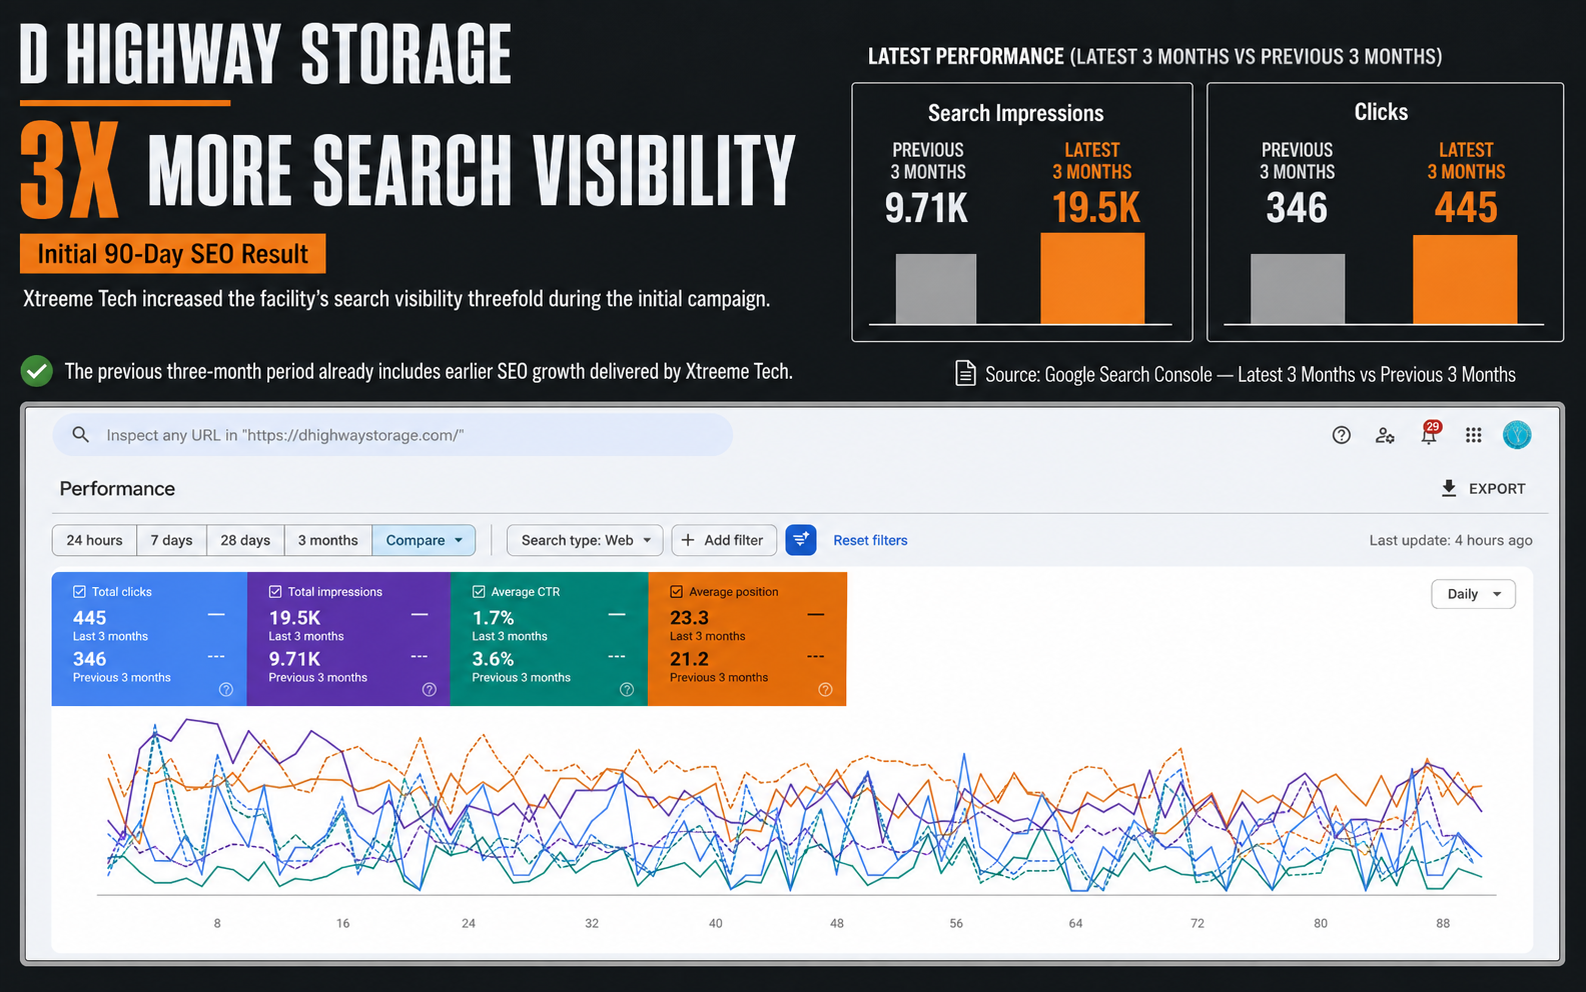The width and height of the screenshot is (1586, 992).
Task: Select the 28 days range tab
Action: click(x=245, y=540)
